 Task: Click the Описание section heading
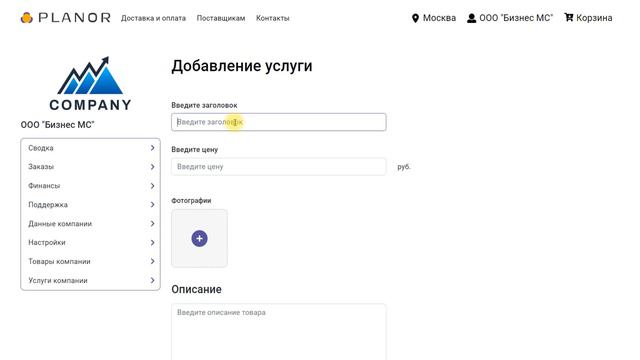tap(196, 289)
